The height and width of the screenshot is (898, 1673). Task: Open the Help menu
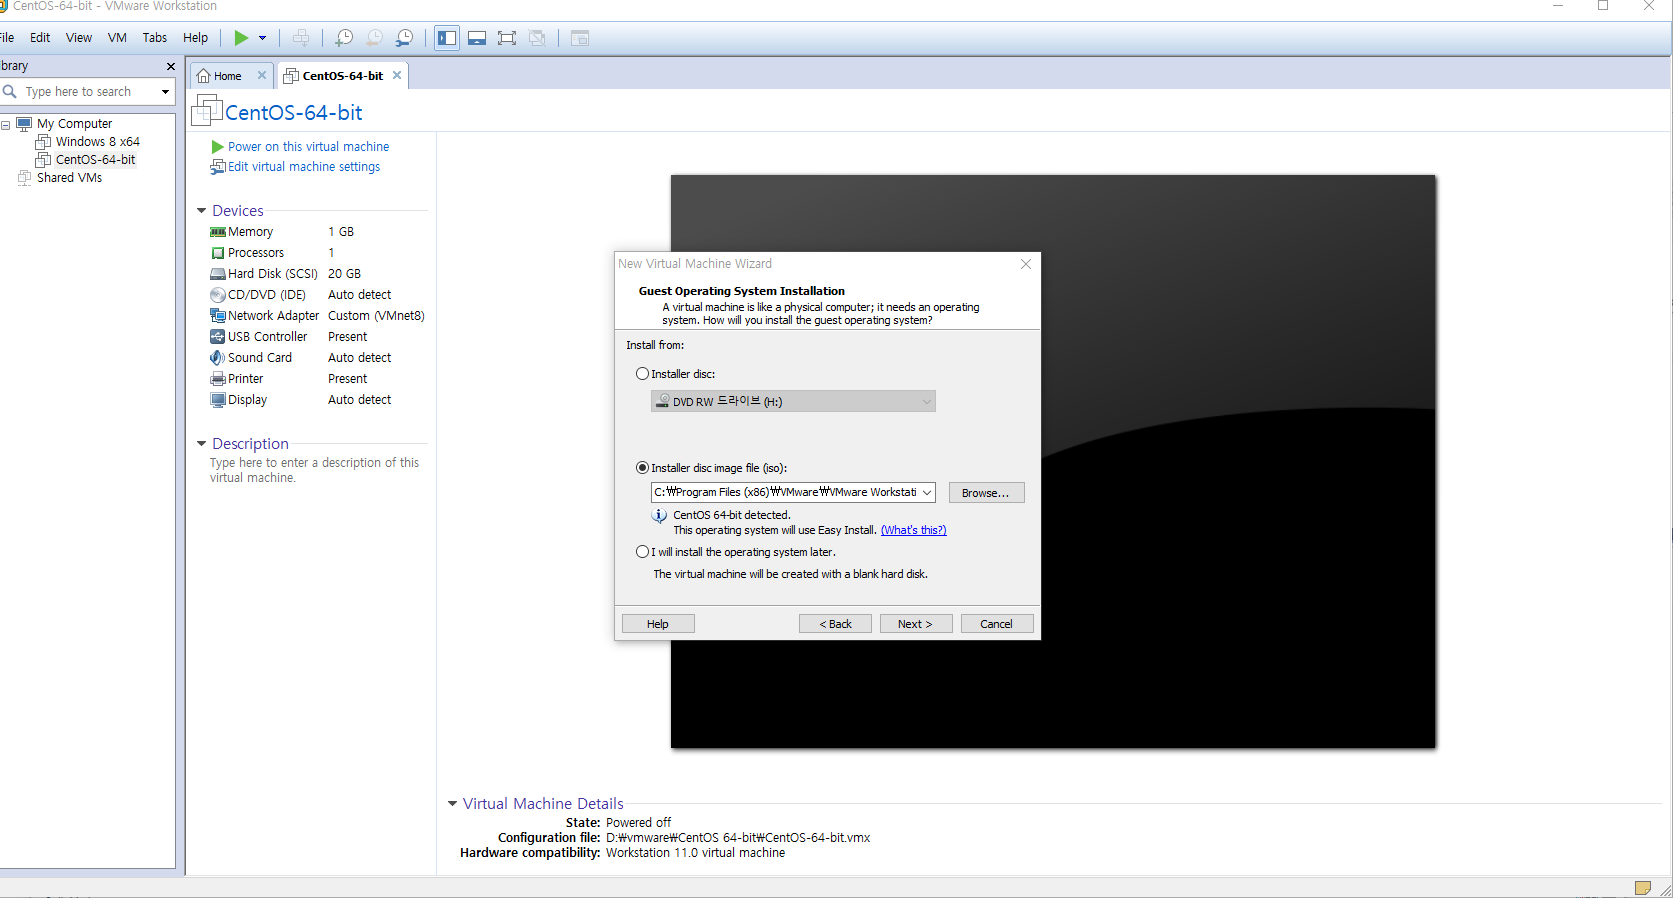[195, 38]
